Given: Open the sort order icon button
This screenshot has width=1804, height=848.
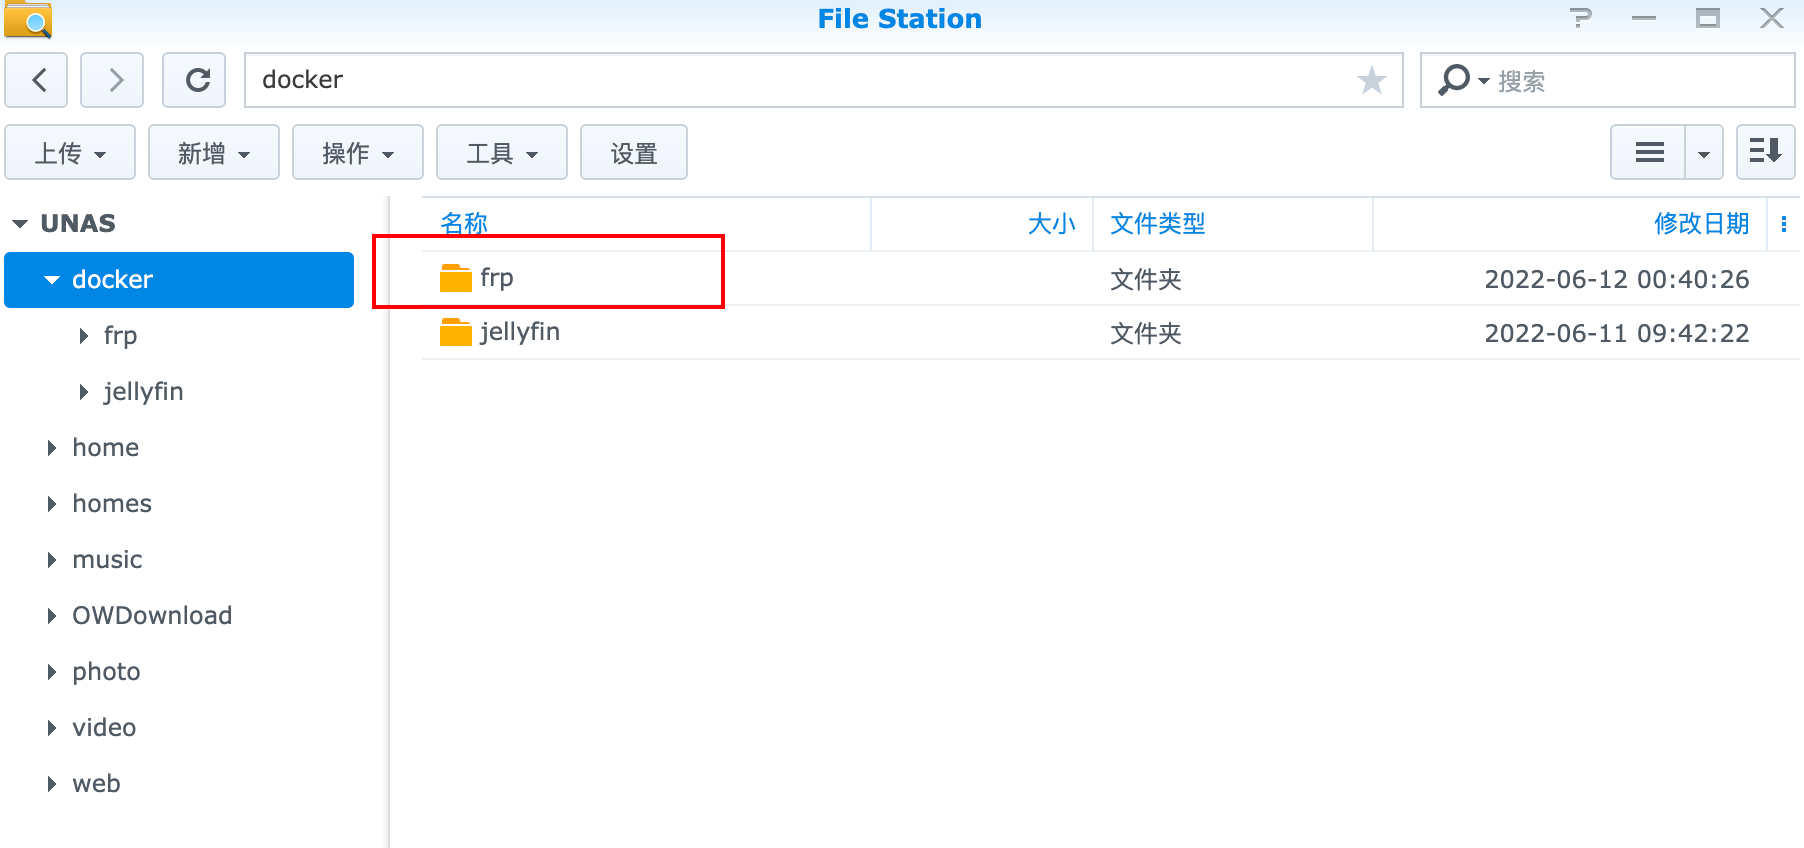Looking at the screenshot, I should pos(1765,152).
